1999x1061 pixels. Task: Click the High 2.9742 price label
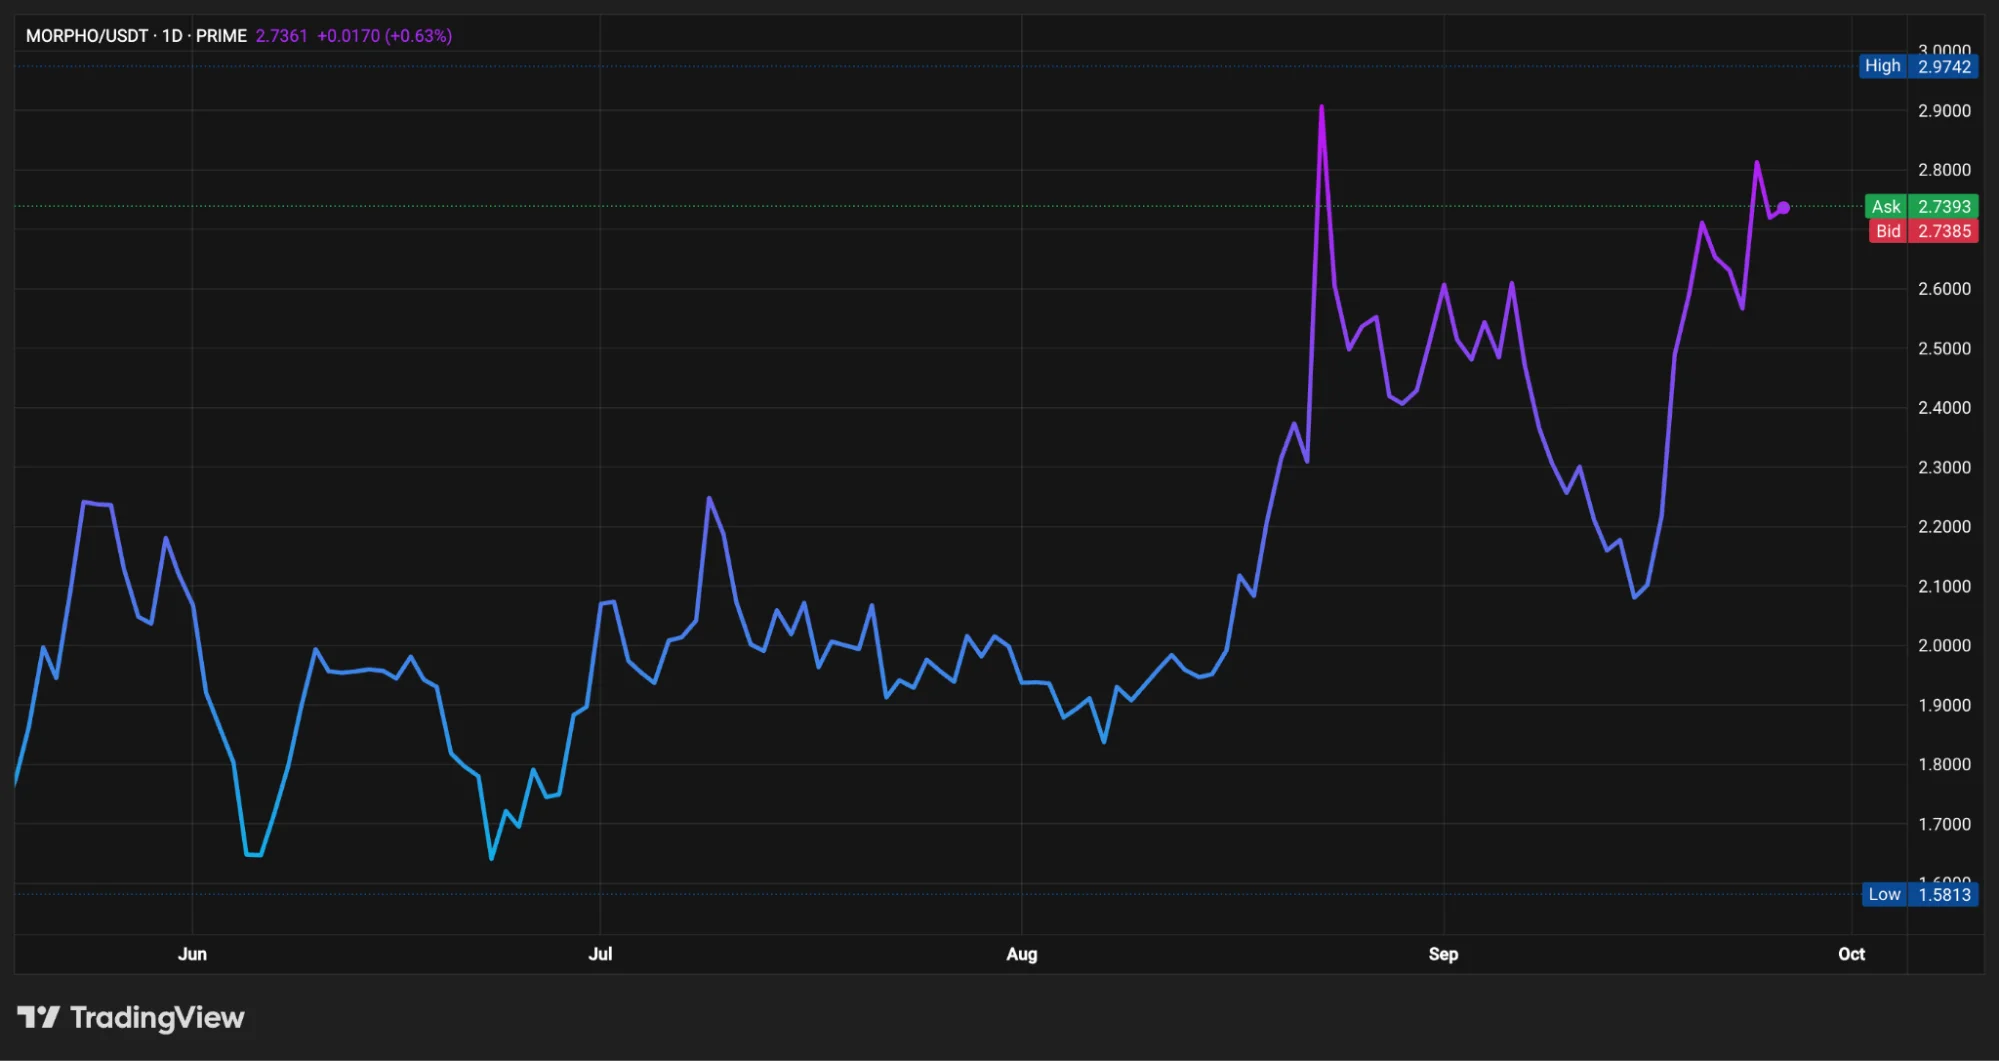pyautogui.click(x=1919, y=66)
